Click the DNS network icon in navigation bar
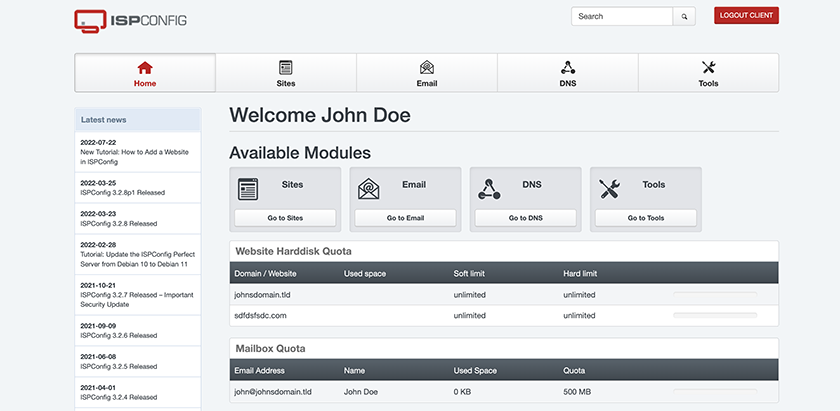Viewport: 840px width, 411px height. point(568,68)
